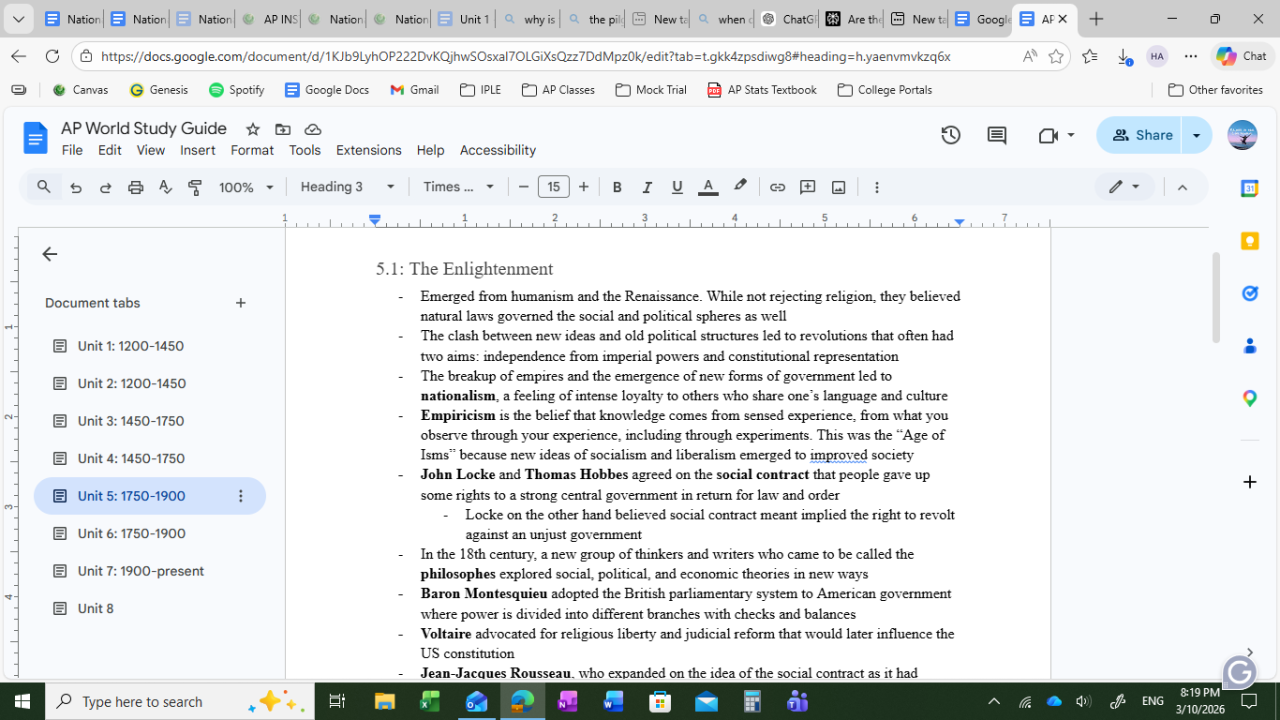This screenshot has width=1280, height=720.
Task: Open the Spotify bookmark
Action: (237, 90)
